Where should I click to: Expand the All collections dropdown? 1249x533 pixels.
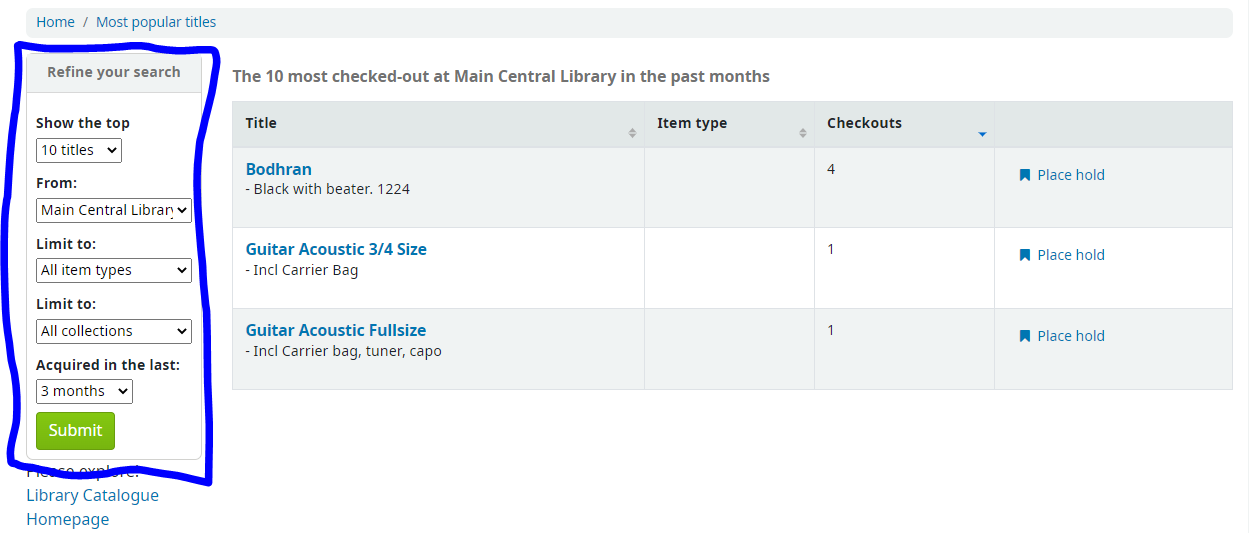click(x=114, y=331)
